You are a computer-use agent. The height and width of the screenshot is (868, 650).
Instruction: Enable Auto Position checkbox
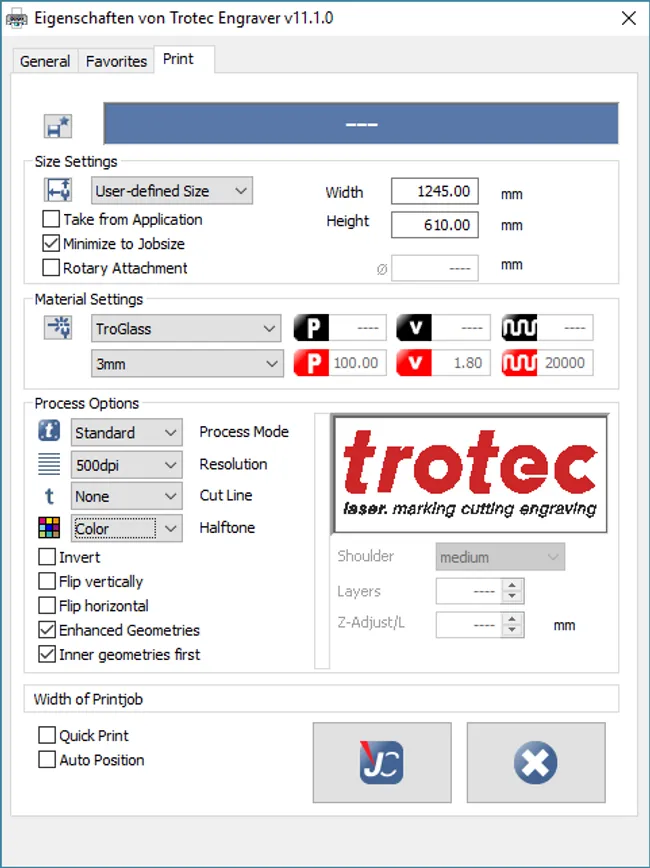(47, 760)
